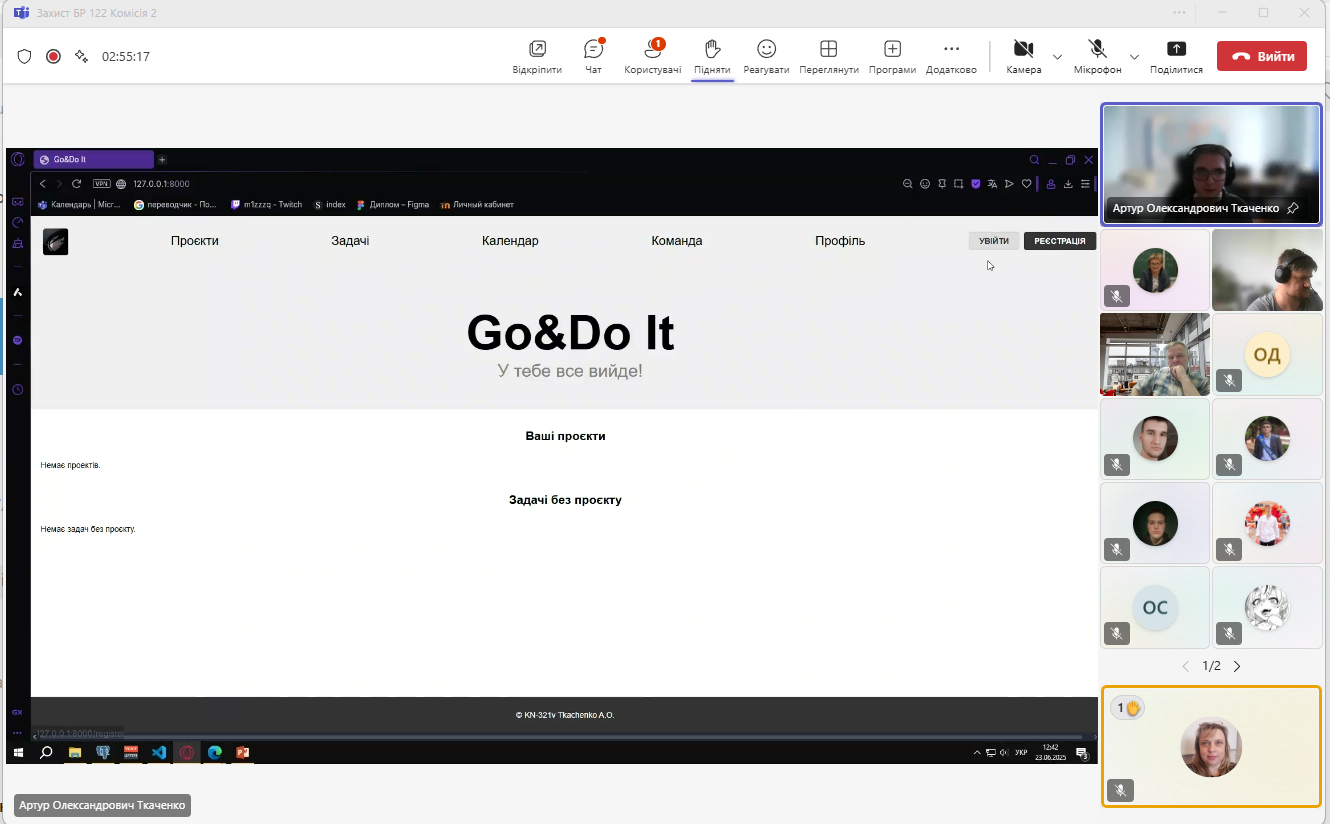Open the Реагувати reactions menu
The image size is (1330, 824).
pos(766,56)
